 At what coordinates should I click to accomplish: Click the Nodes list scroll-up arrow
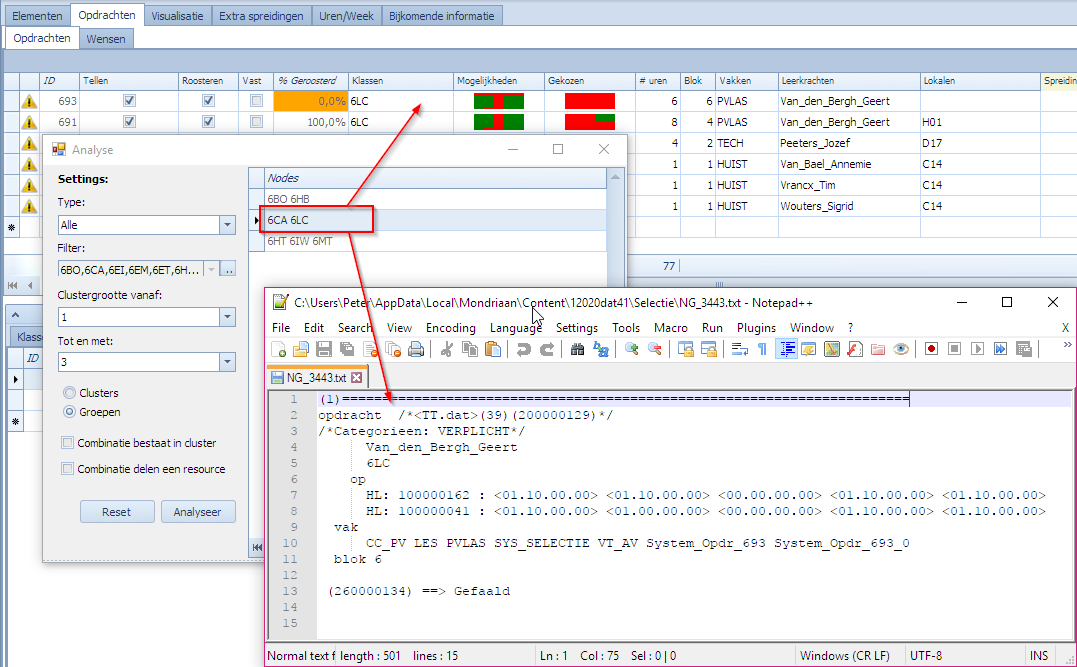coord(615,177)
